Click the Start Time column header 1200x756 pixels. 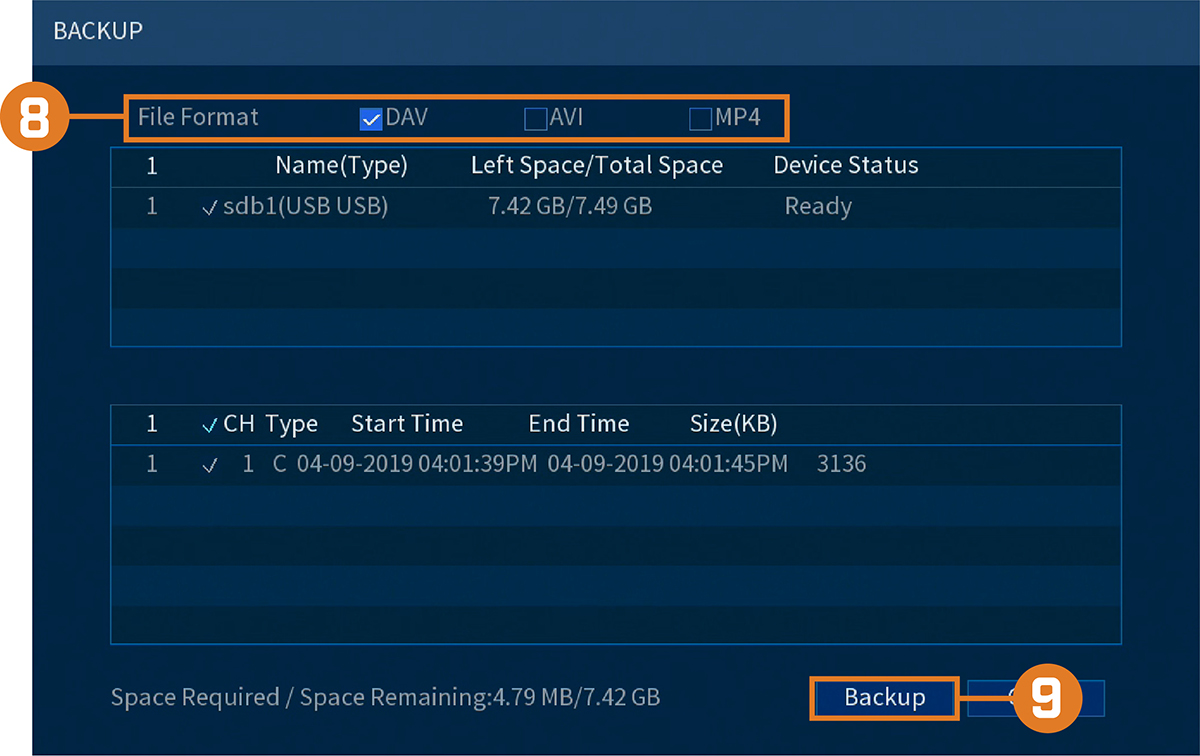(x=407, y=424)
